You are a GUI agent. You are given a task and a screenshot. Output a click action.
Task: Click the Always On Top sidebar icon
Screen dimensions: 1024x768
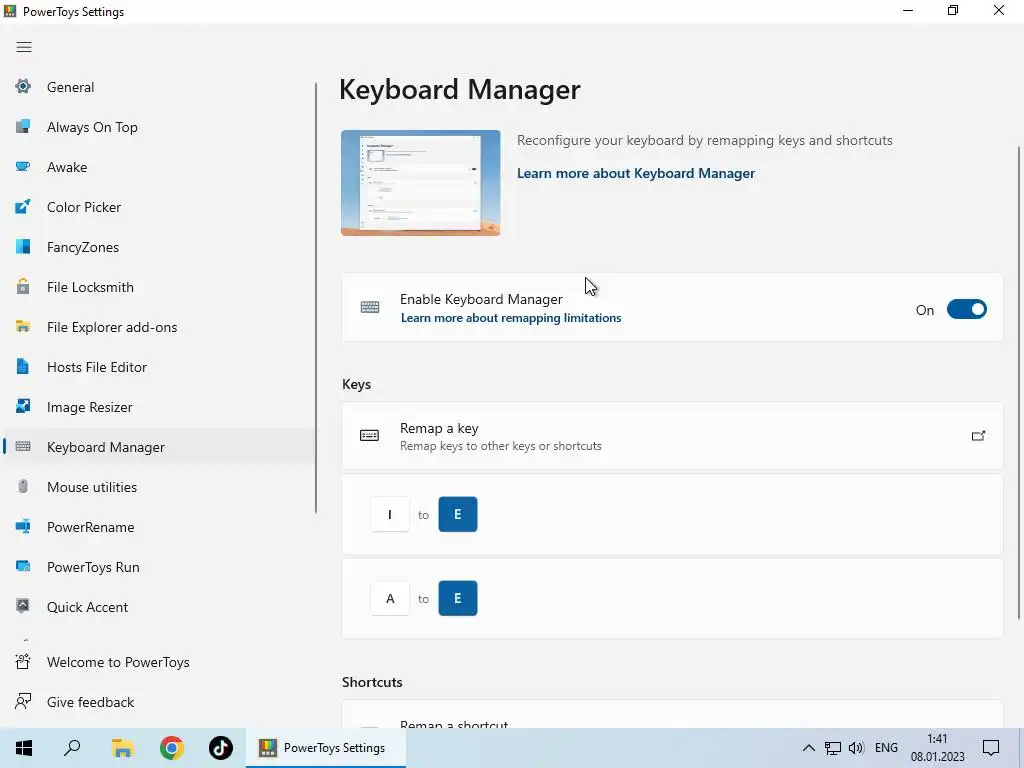point(23,126)
